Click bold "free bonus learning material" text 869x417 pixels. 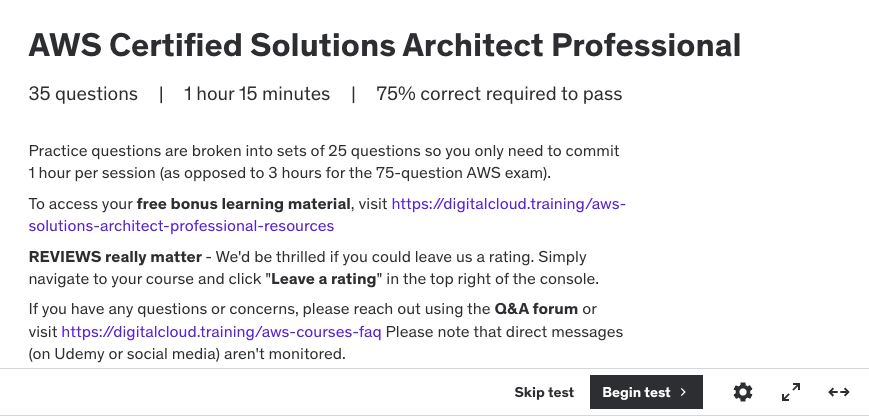(x=243, y=204)
